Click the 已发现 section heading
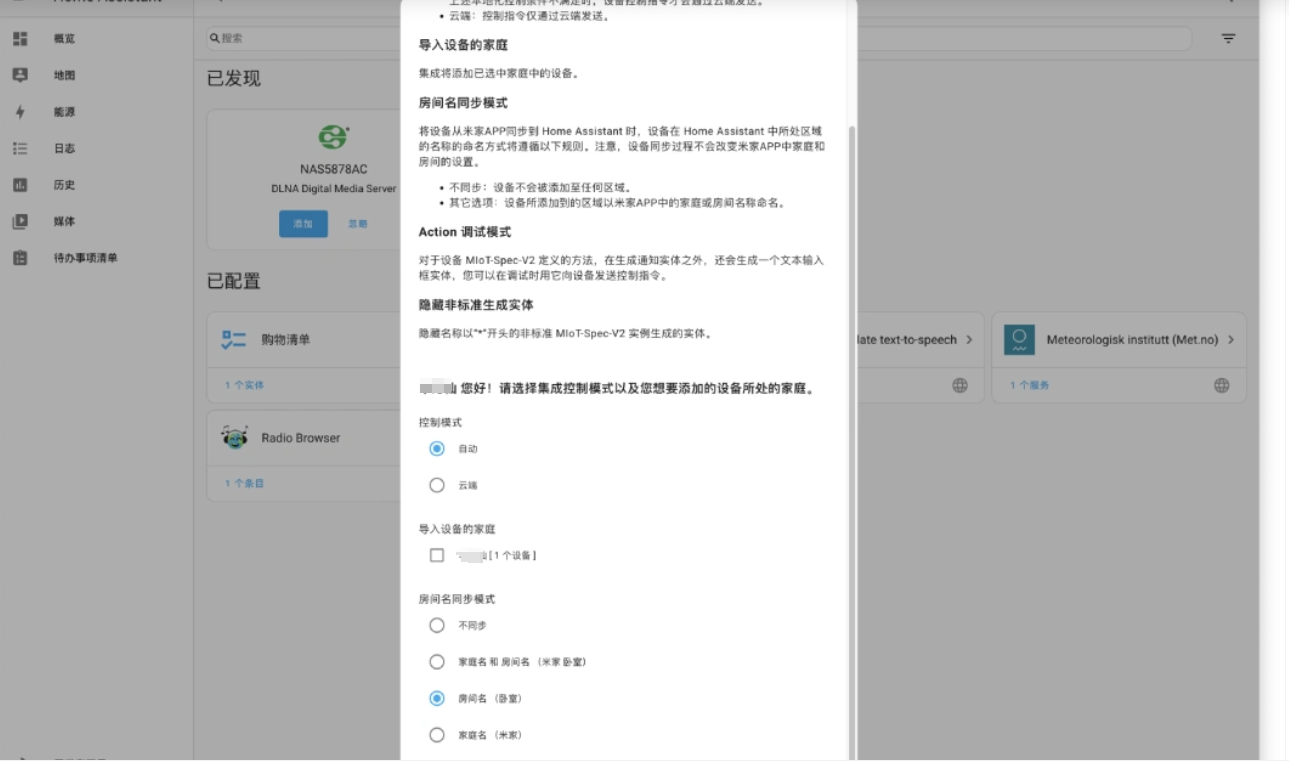The width and height of the screenshot is (1289, 761). click(234, 78)
